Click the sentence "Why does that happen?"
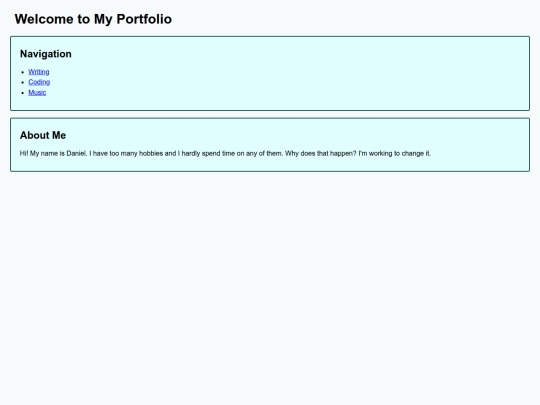 [321, 154]
